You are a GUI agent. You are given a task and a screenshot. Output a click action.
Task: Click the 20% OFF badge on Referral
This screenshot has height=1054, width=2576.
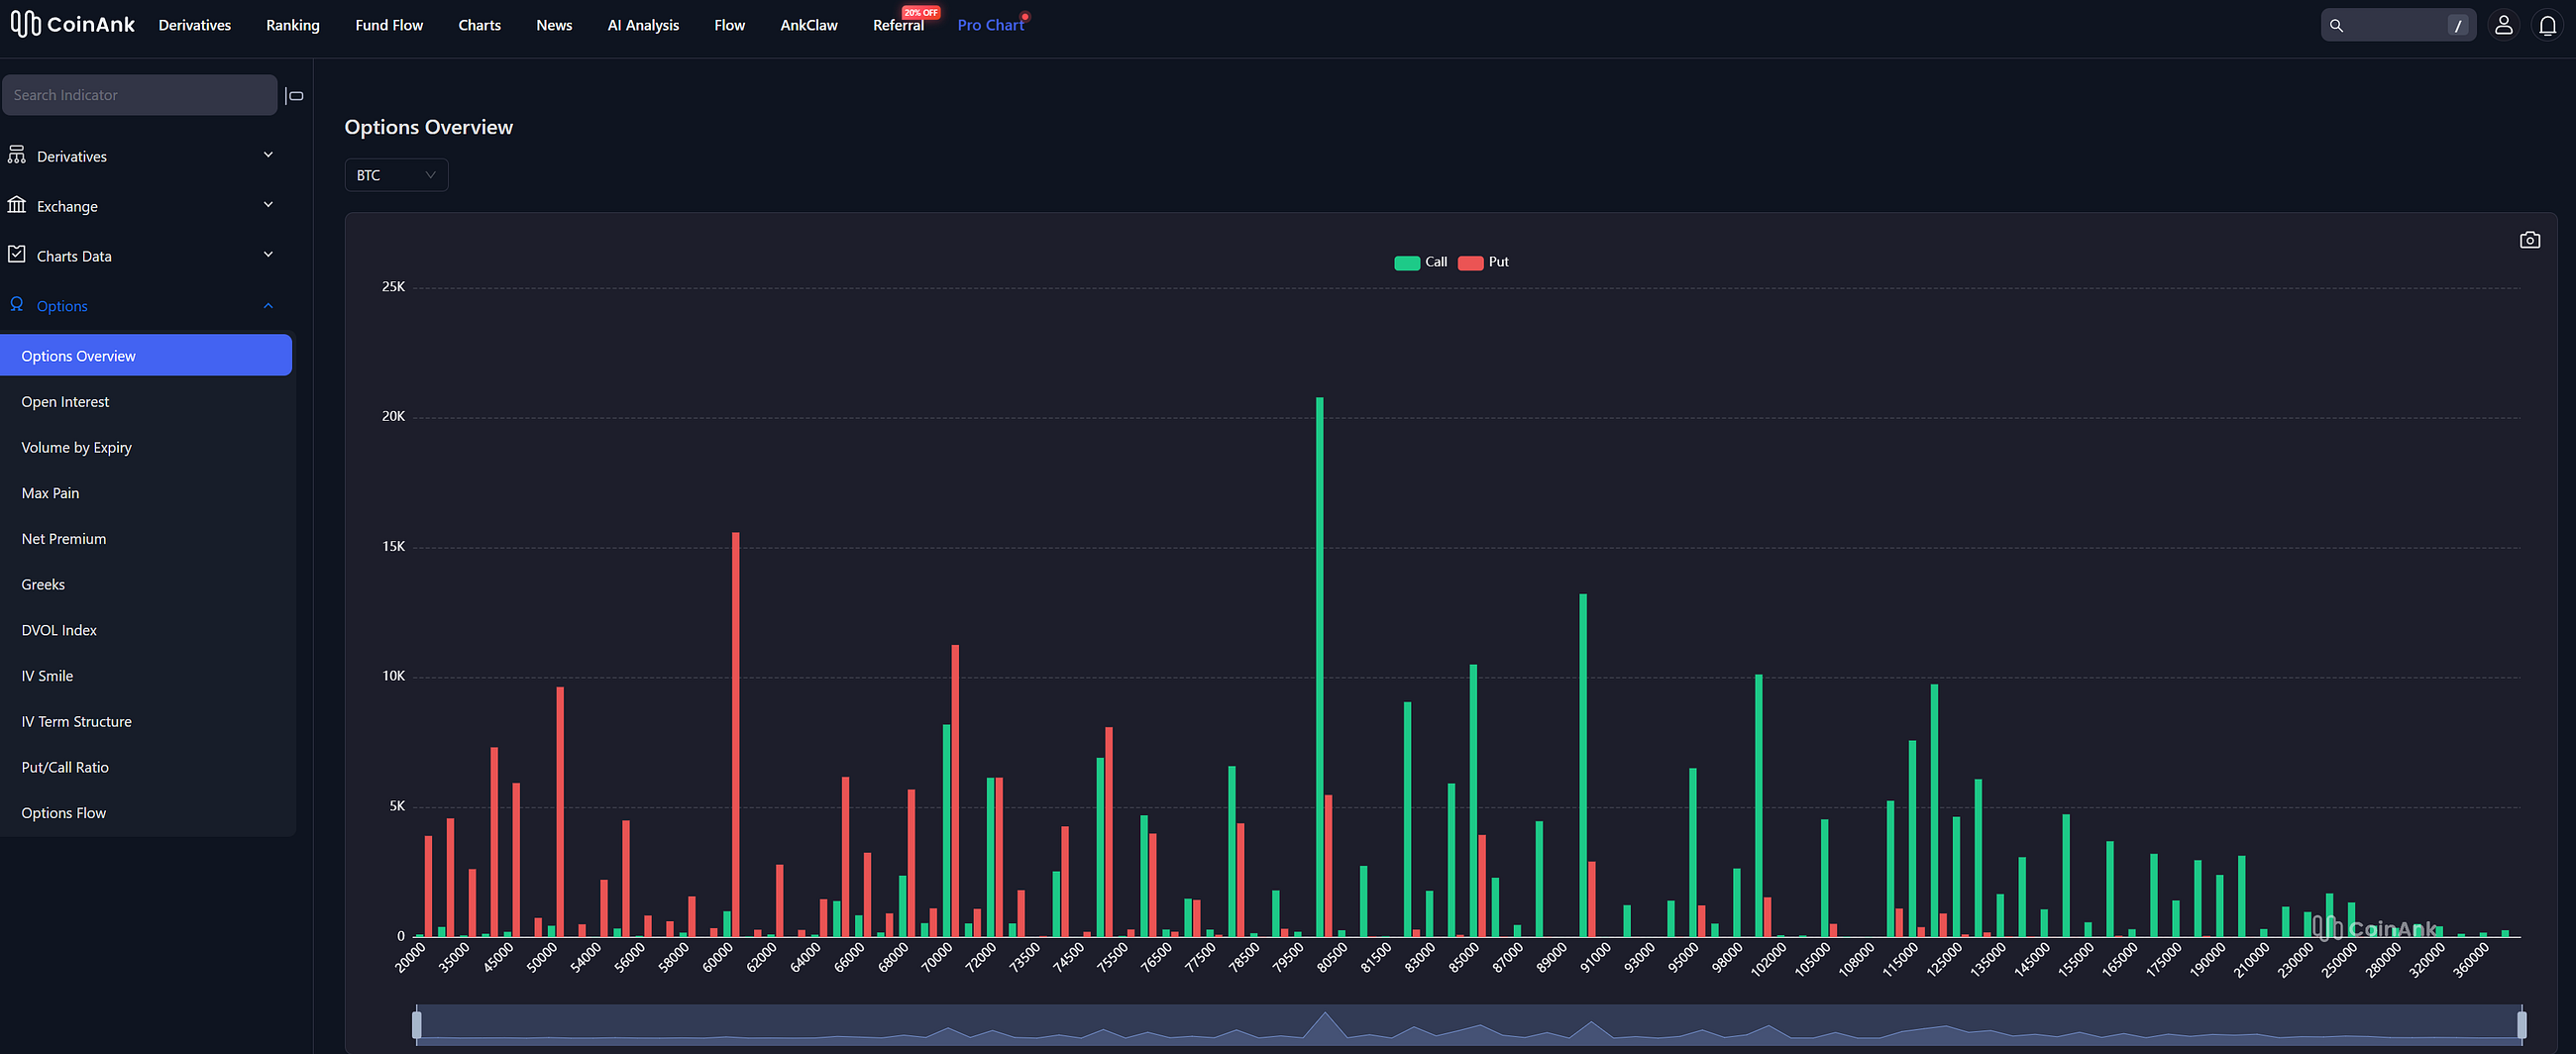tap(920, 12)
